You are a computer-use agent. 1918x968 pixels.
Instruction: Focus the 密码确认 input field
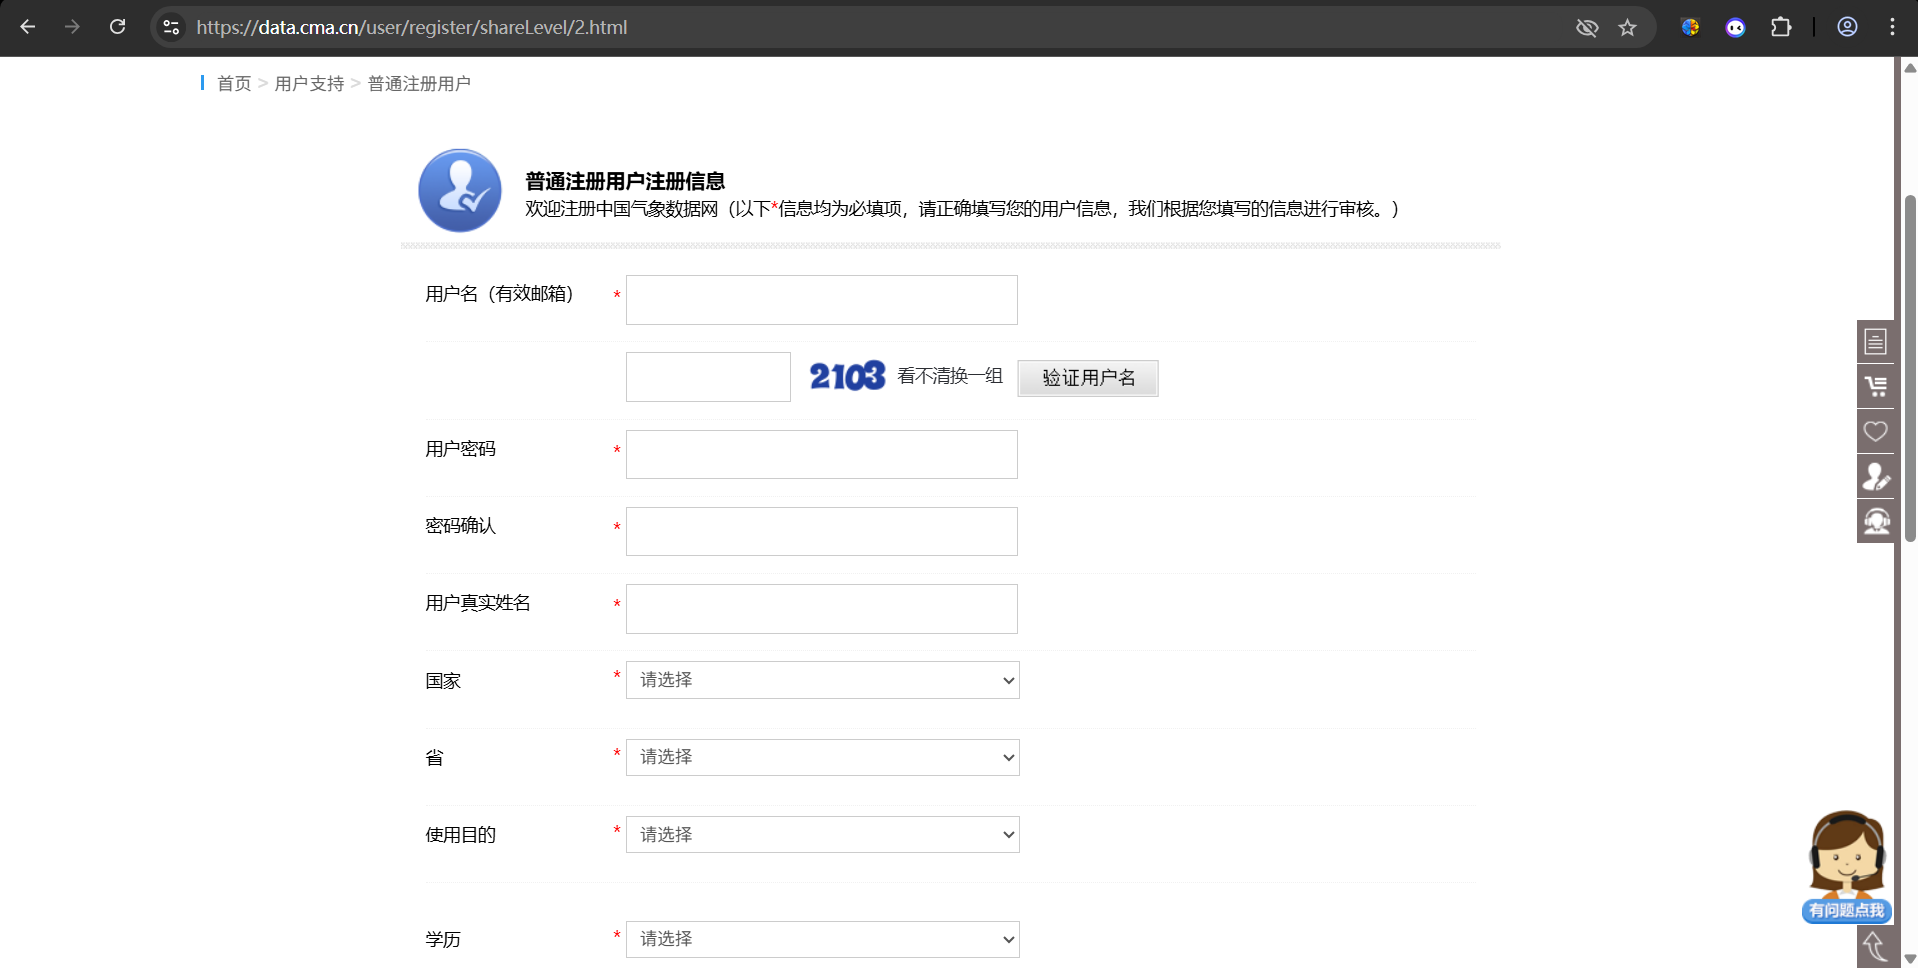[822, 531]
